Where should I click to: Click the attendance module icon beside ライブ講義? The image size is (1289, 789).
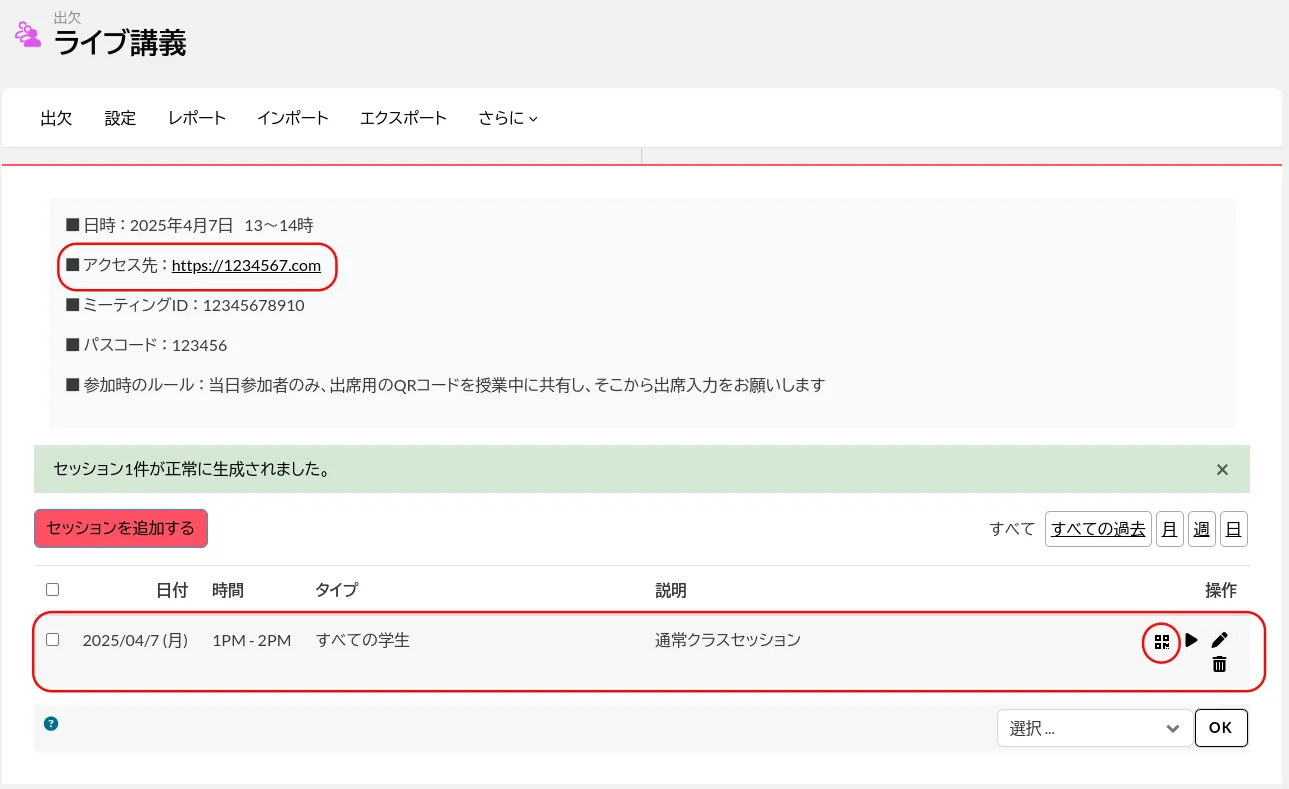28,35
